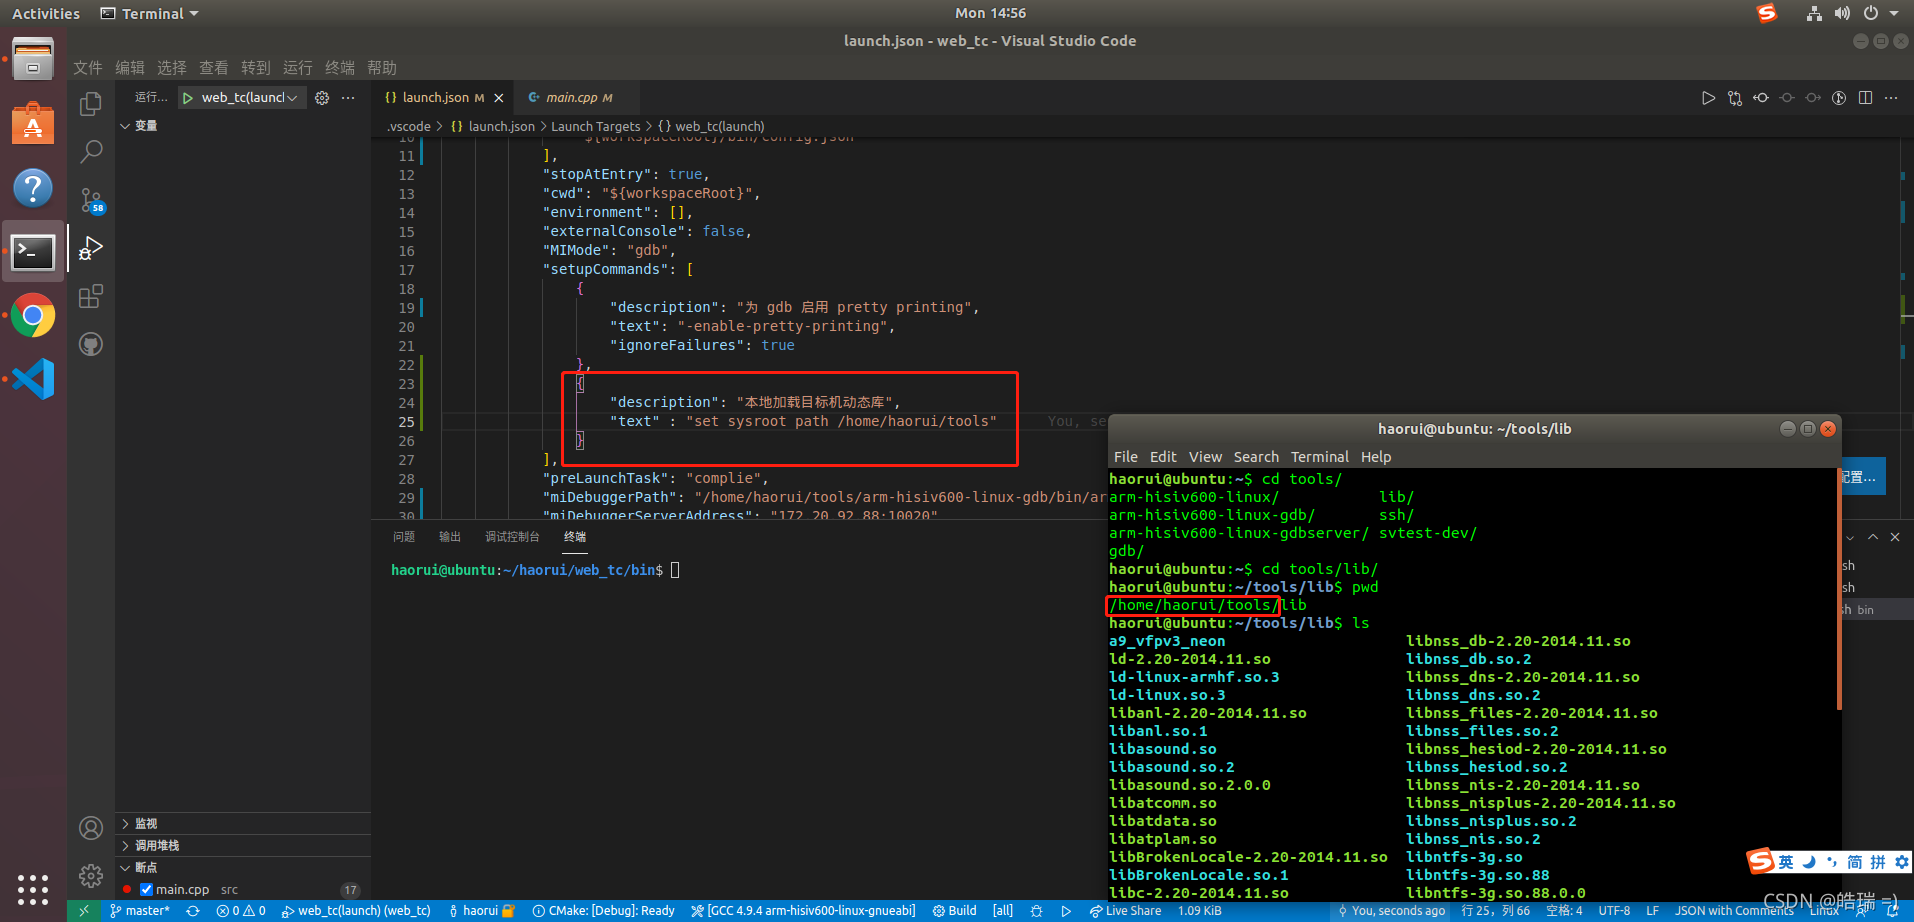Select the Run and Debug view icon
The image size is (1914, 922).
click(x=91, y=248)
